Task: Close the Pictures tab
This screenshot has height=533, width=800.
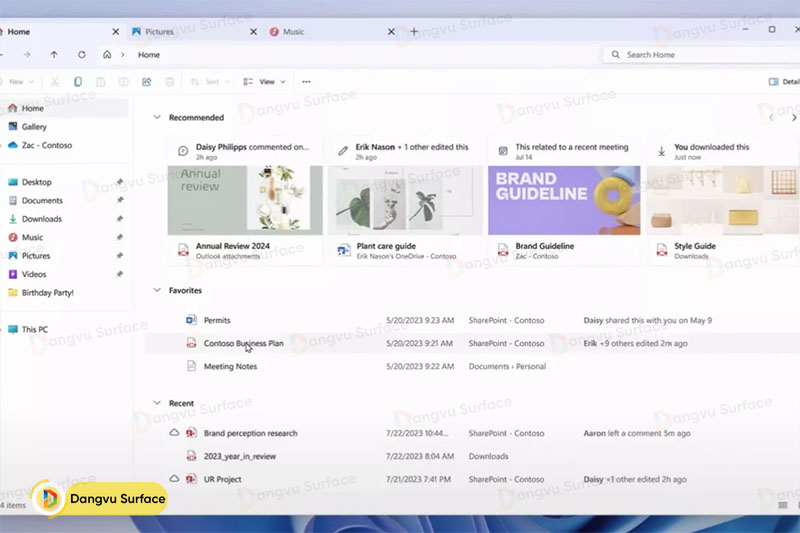Action: pos(253,32)
